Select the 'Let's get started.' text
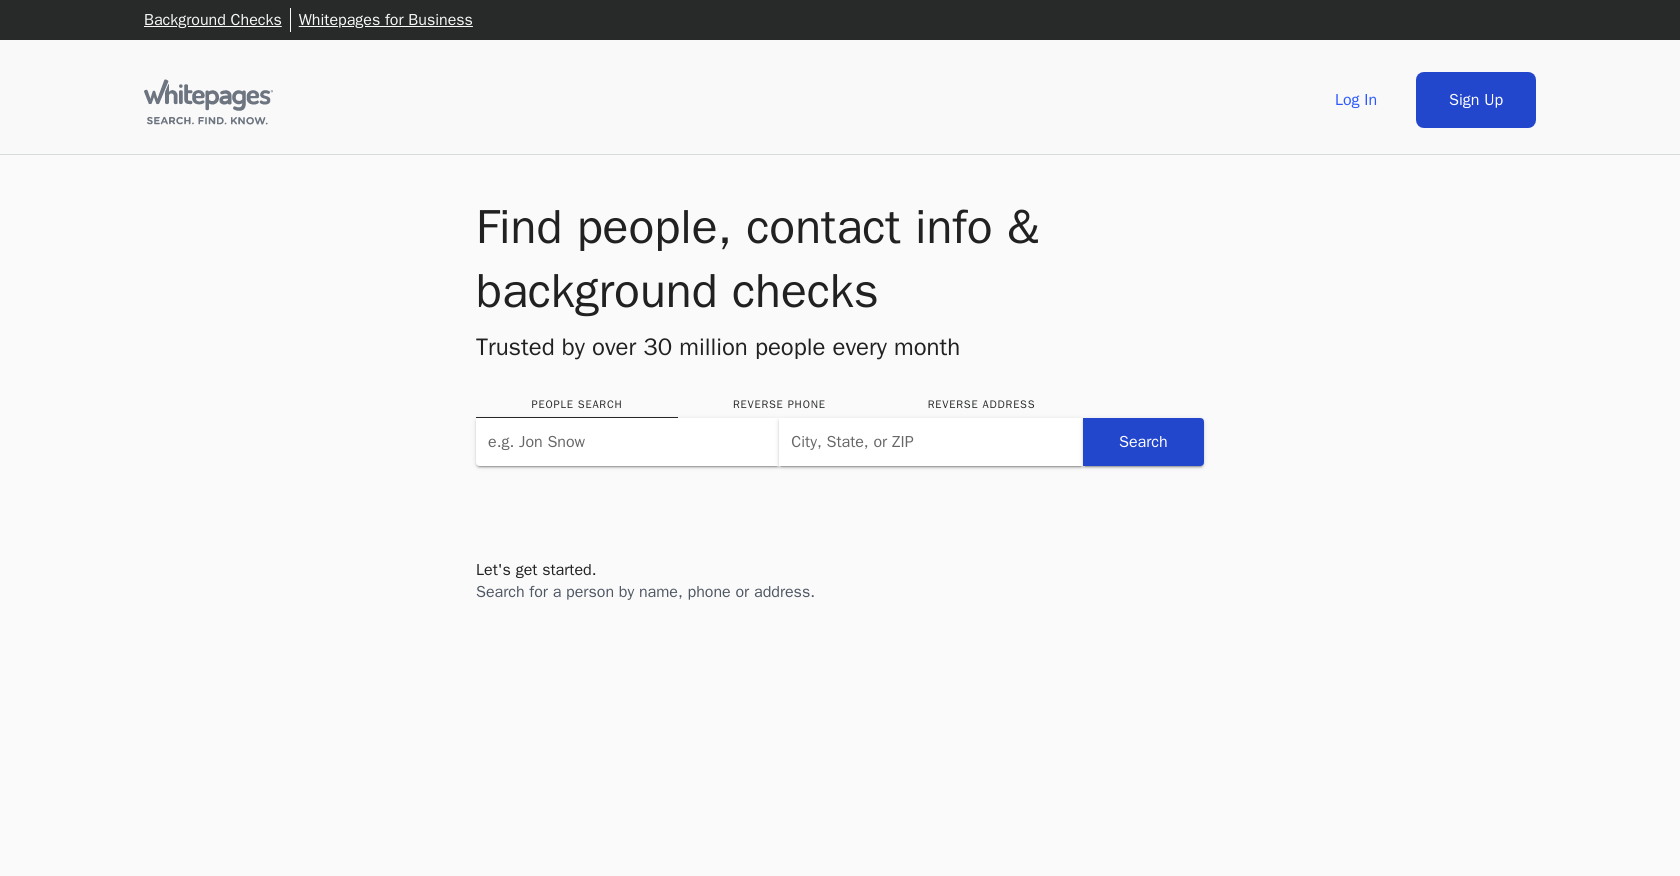 coord(536,570)
